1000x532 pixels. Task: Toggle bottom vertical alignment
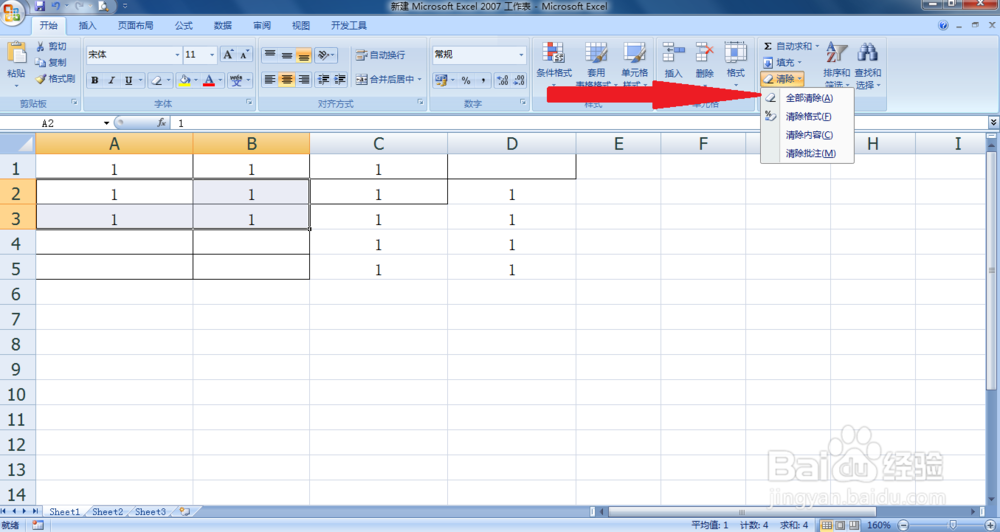[304, 55]
